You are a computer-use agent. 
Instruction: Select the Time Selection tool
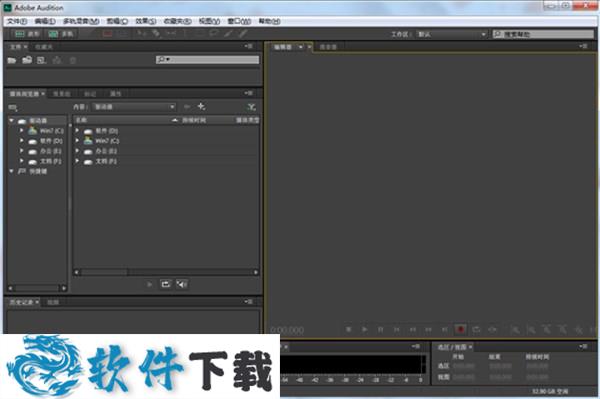(x=185, y=34)
